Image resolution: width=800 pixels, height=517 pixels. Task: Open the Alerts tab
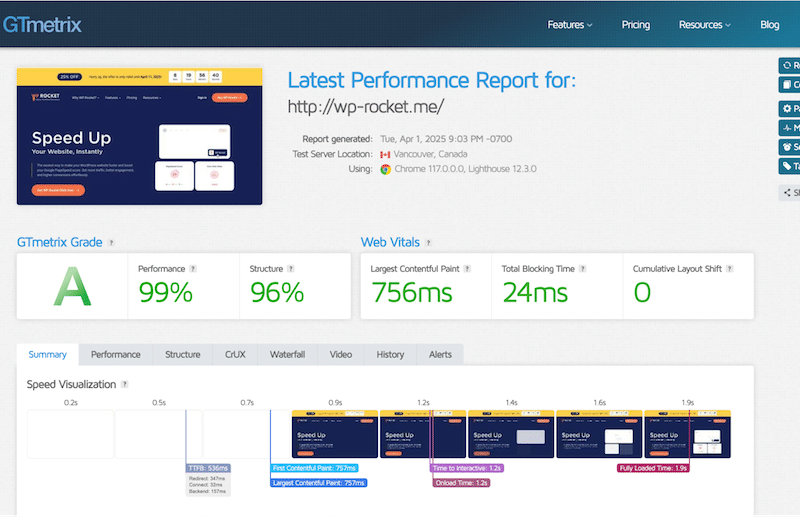440,354
